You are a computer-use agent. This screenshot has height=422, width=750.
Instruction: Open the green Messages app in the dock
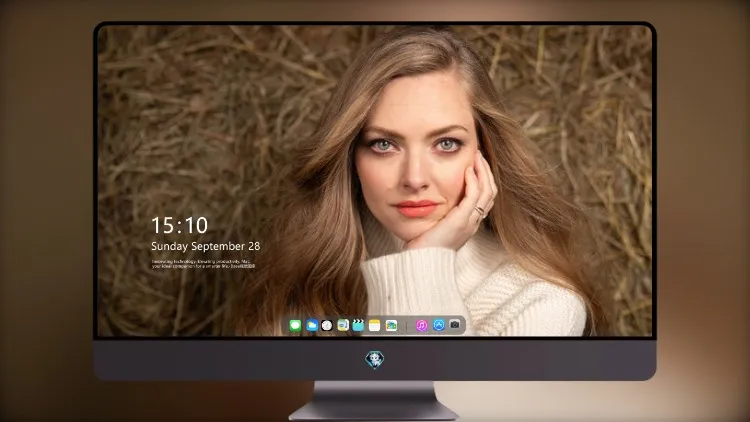tap(295, 326)
